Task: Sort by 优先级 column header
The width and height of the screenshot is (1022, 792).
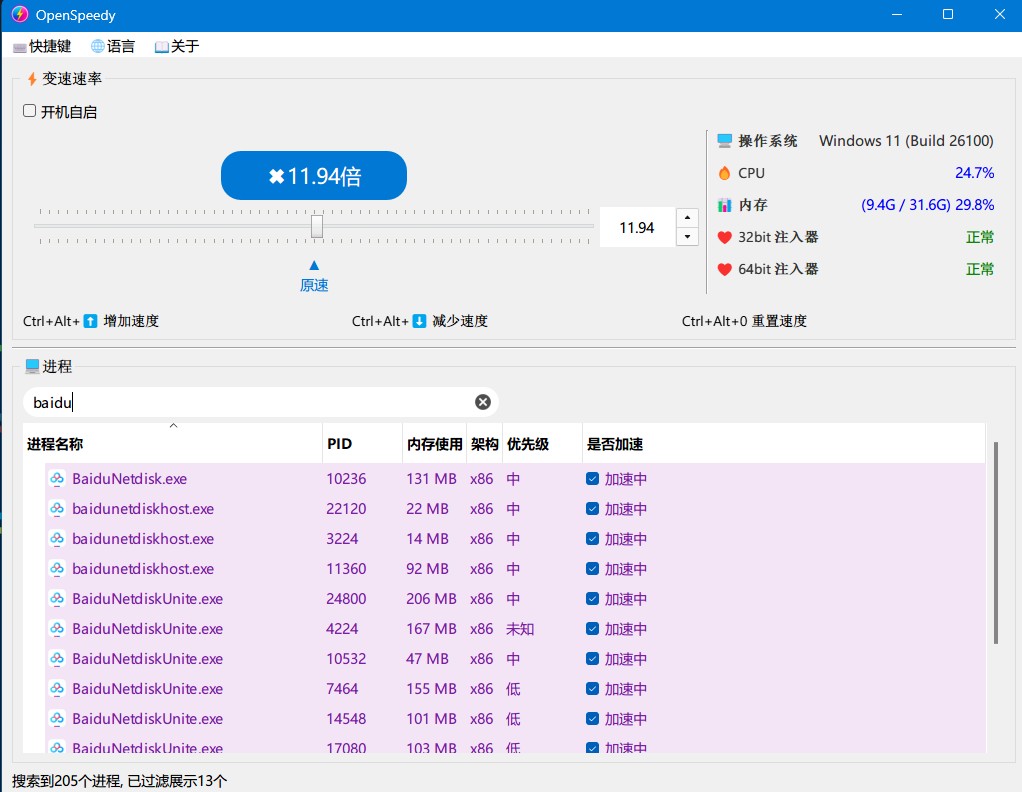Action: (542, 444)
